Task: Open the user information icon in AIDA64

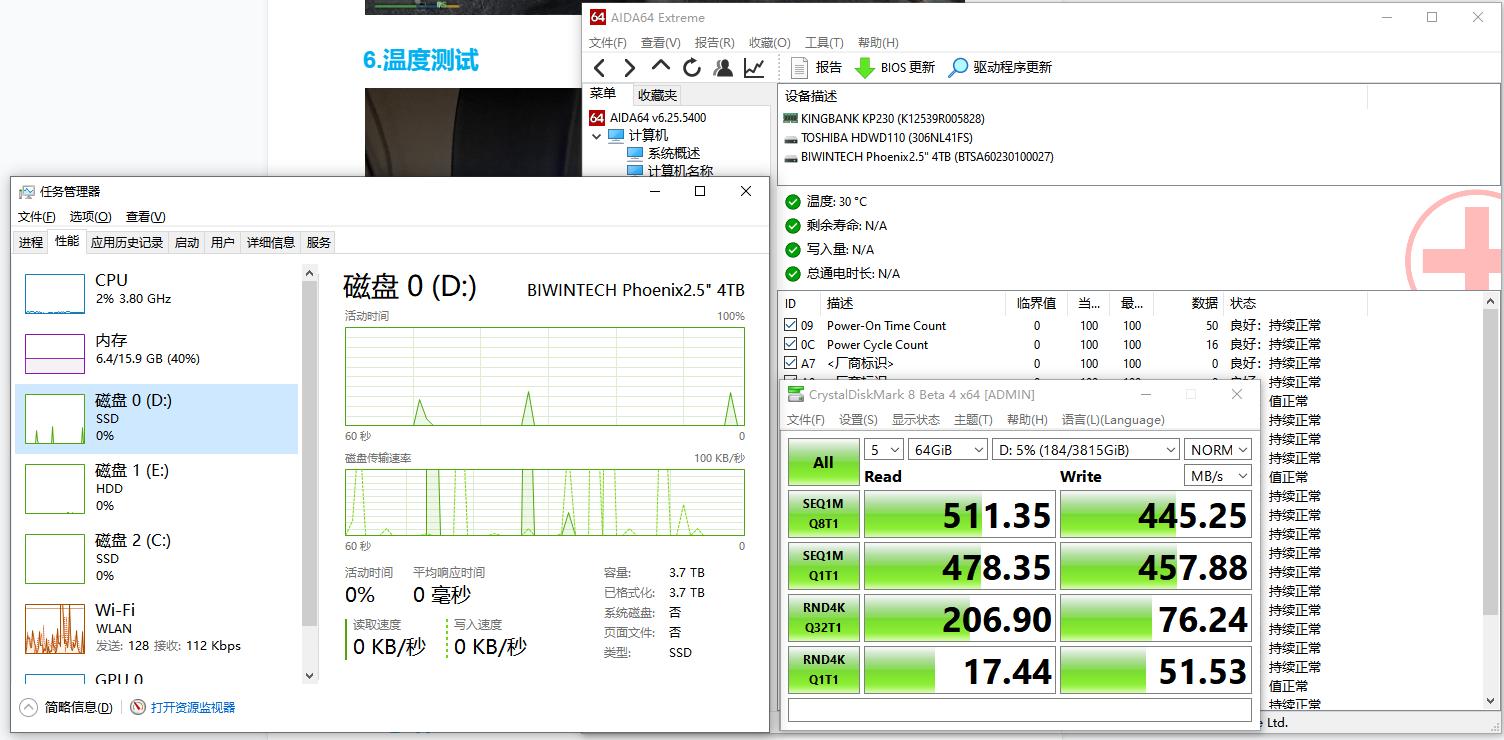Action: [x=722, y=67]
